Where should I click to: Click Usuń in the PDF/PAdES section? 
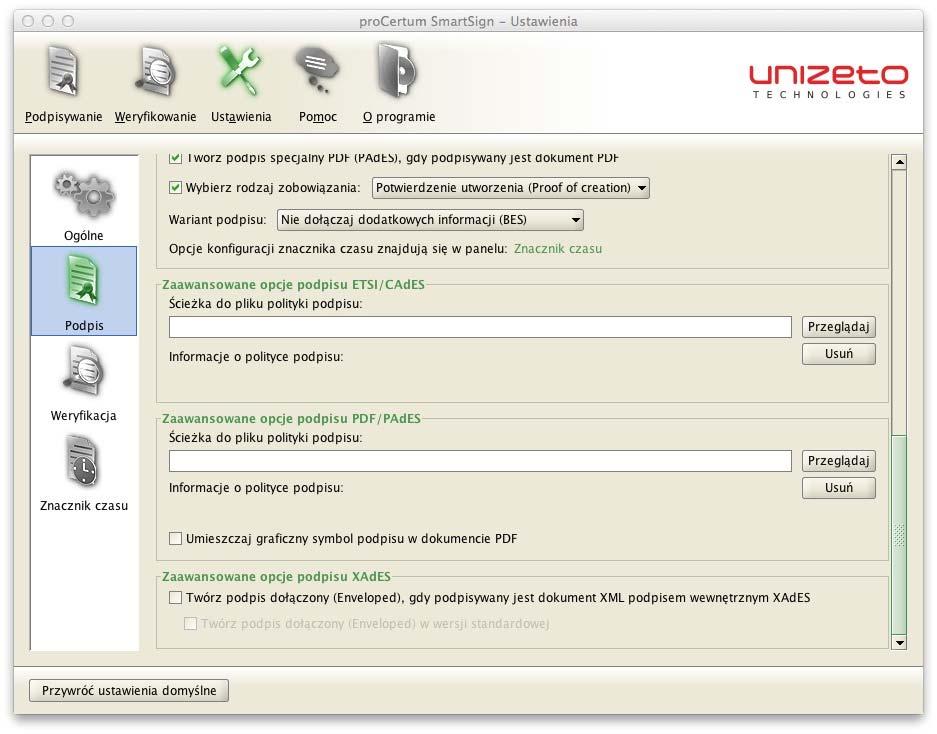coord(838,488)
